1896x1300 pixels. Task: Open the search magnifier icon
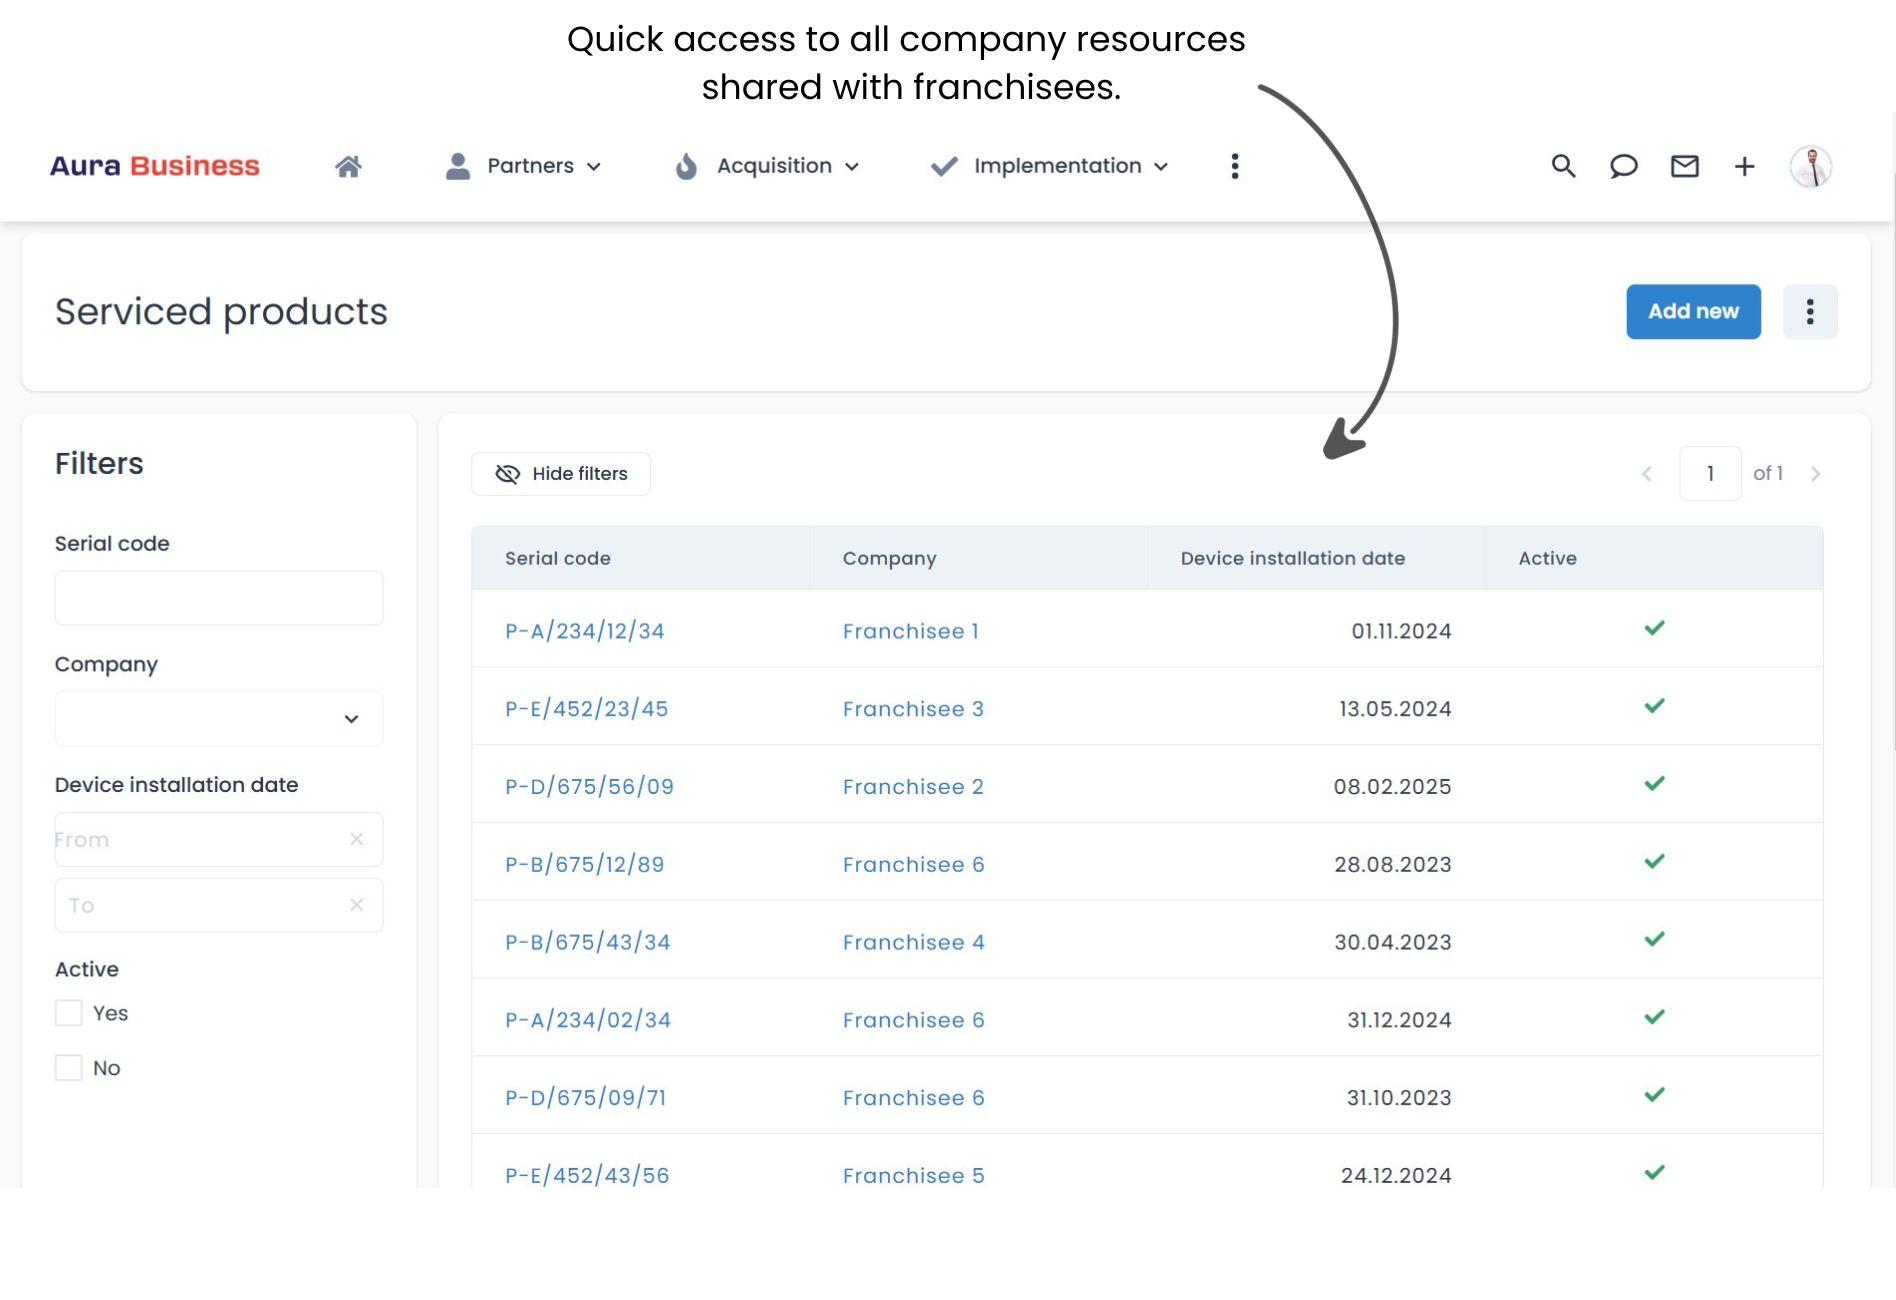1563,166
